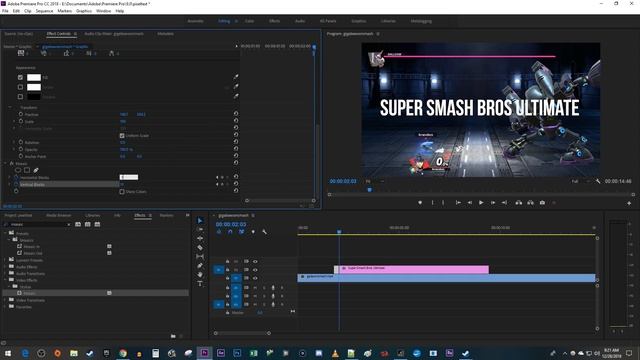Add a marker in the timeline header
640x360 pixels.
click(253, 232)
